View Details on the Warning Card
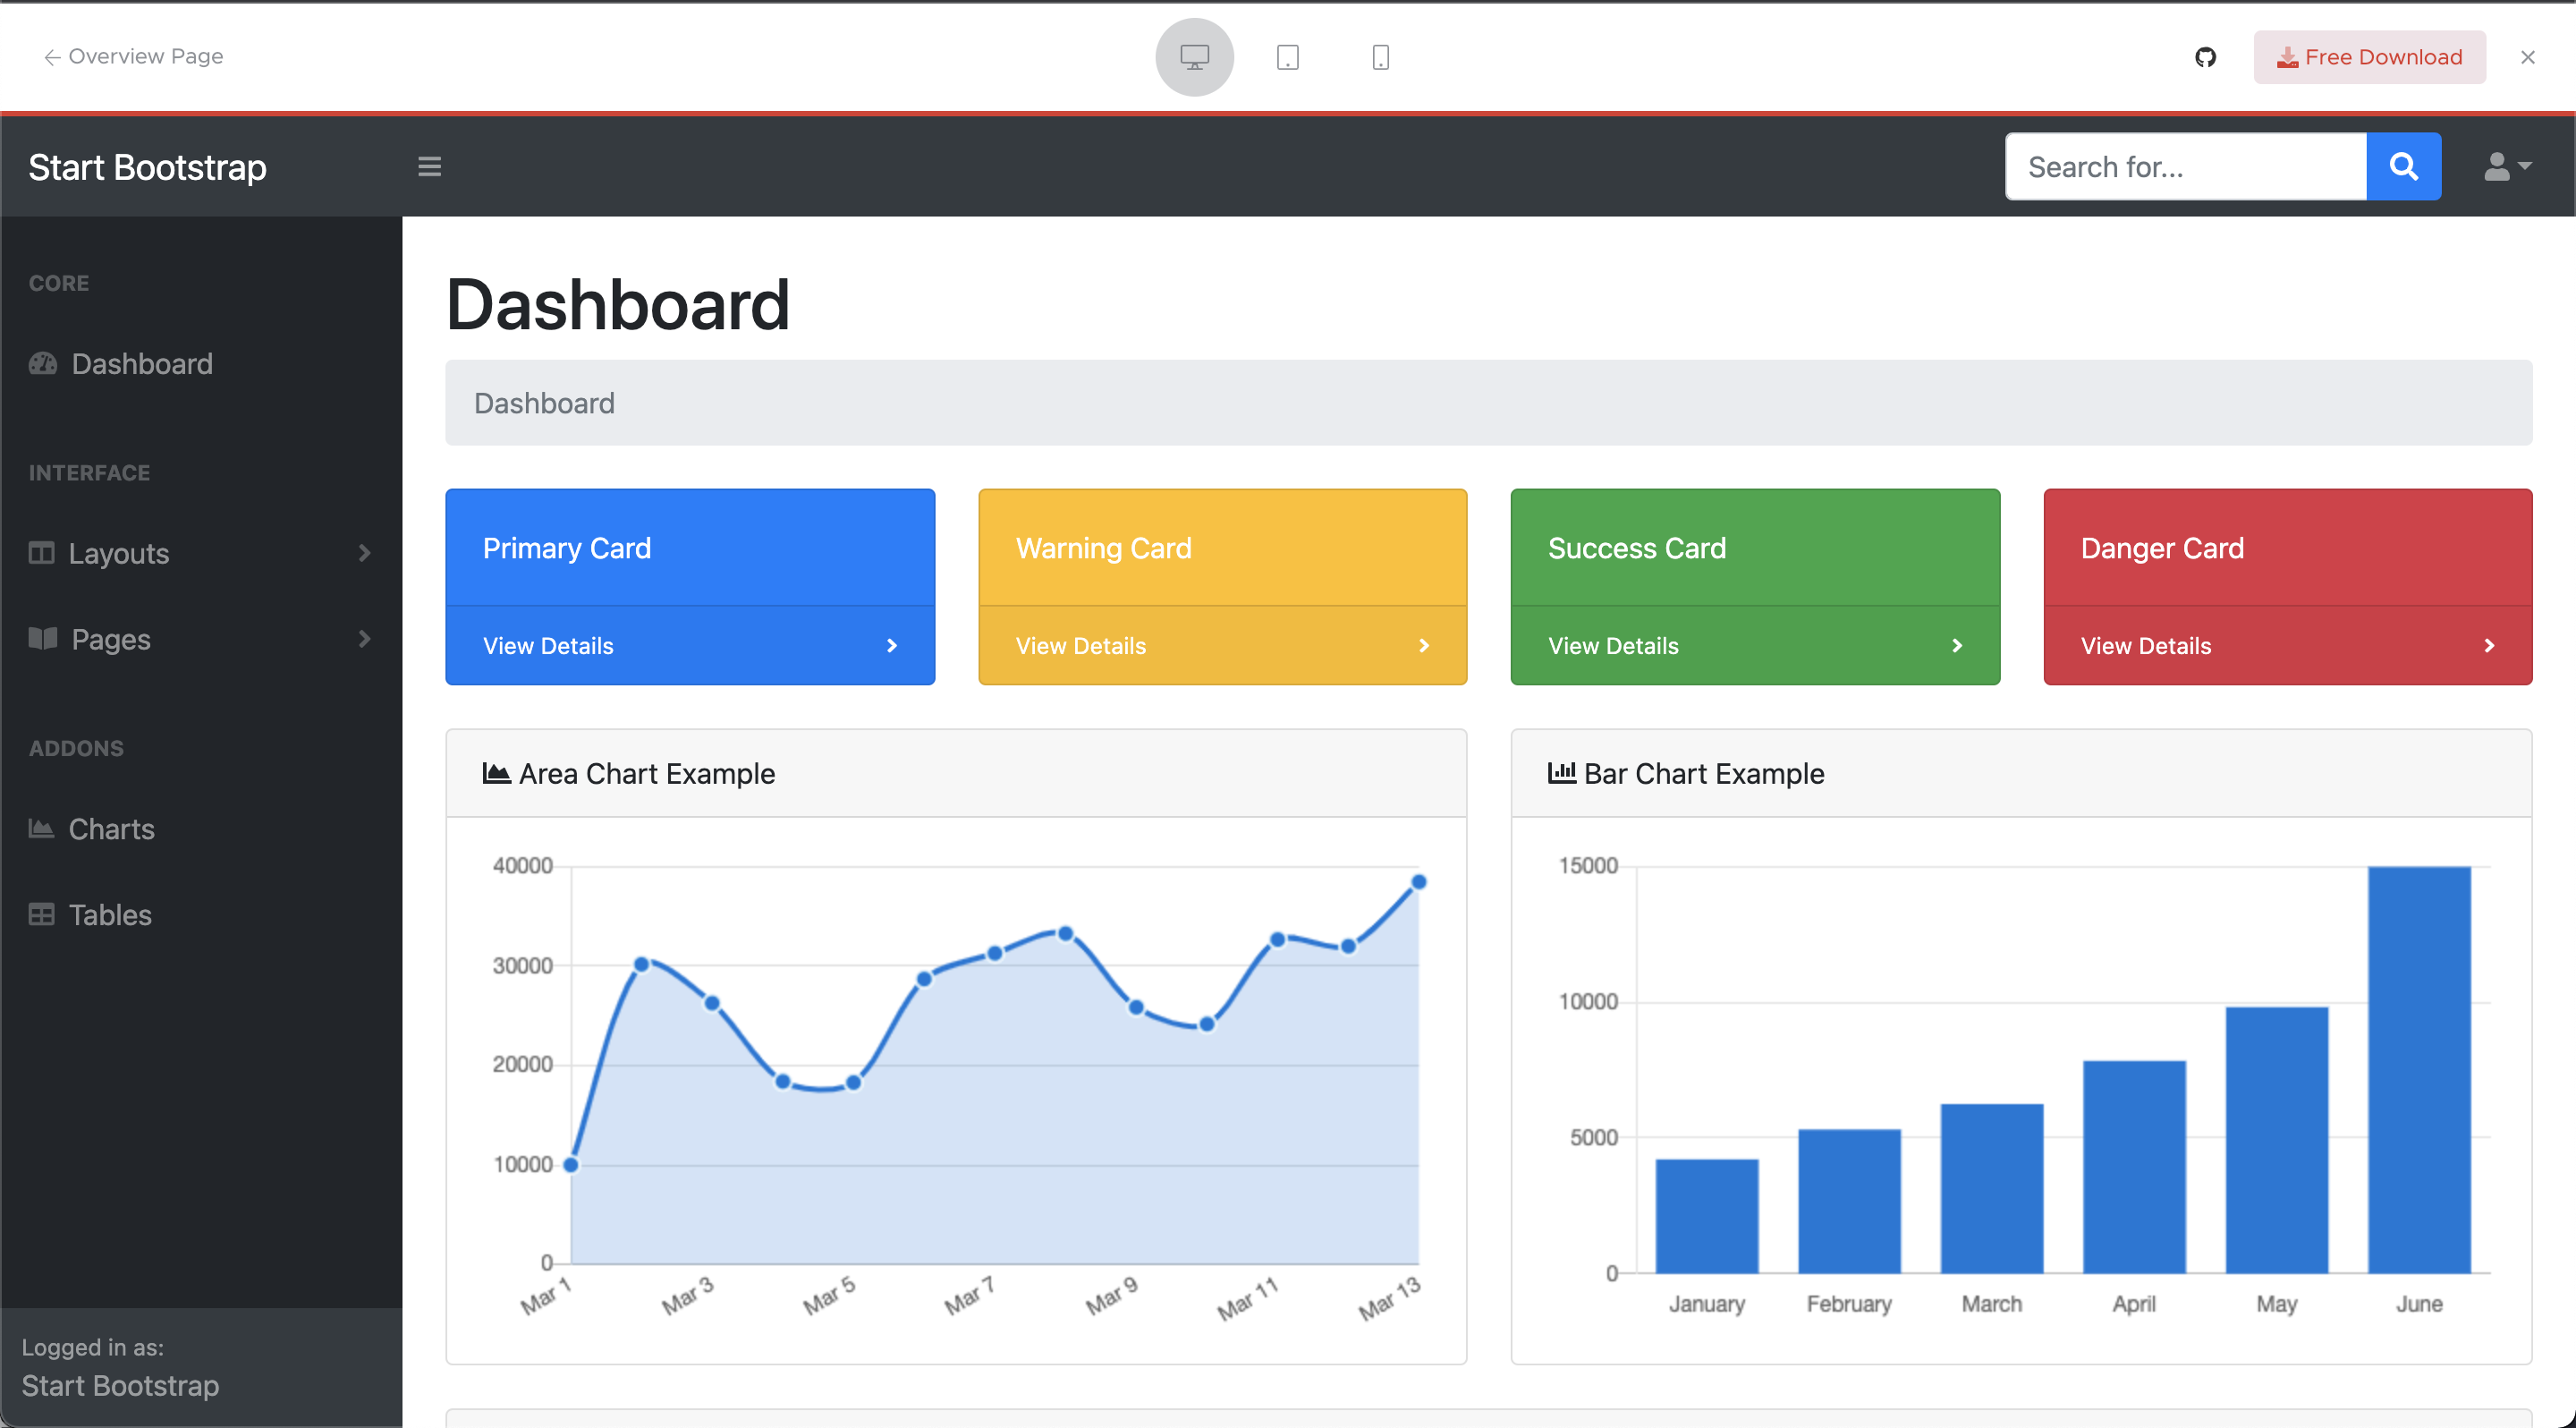This screenshot has width=2576, height=1428. tap(1081, 646)
